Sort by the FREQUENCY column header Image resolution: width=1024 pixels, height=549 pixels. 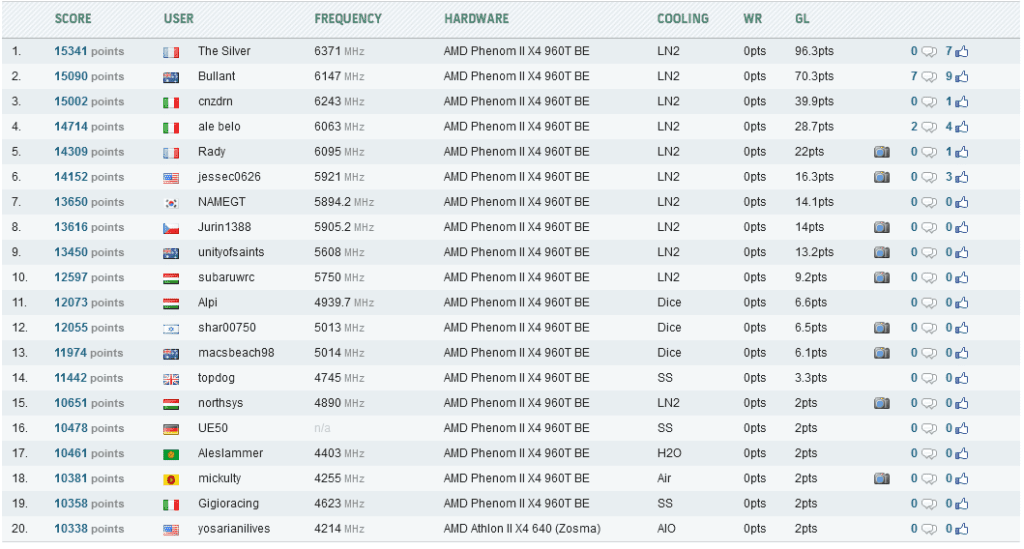click(347, 18)
